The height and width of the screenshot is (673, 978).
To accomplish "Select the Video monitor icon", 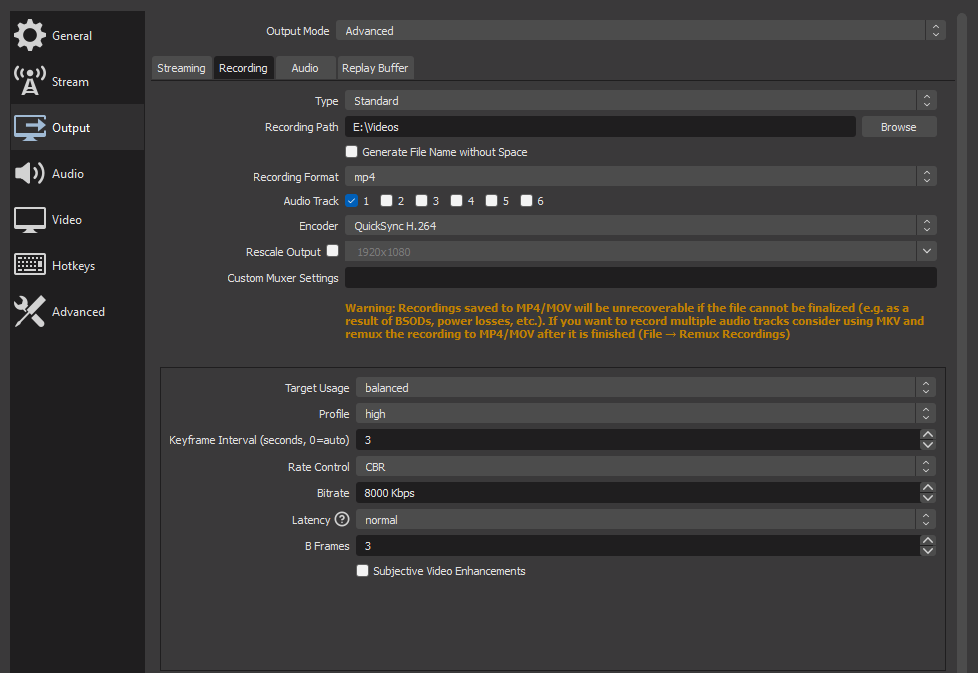I will 30,220.
